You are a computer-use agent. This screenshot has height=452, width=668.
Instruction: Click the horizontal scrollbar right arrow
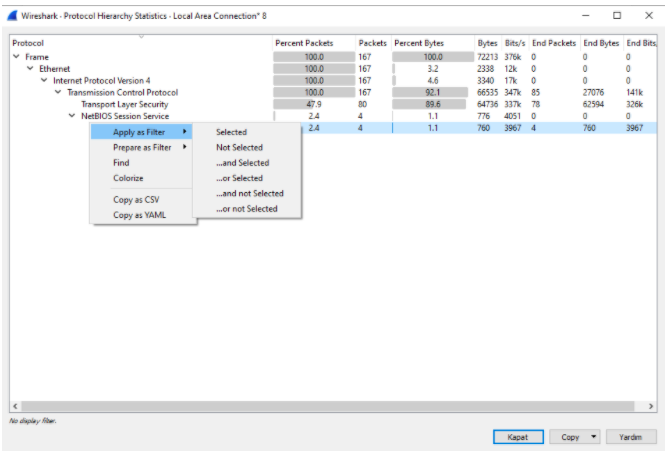[x=651, y=406]
